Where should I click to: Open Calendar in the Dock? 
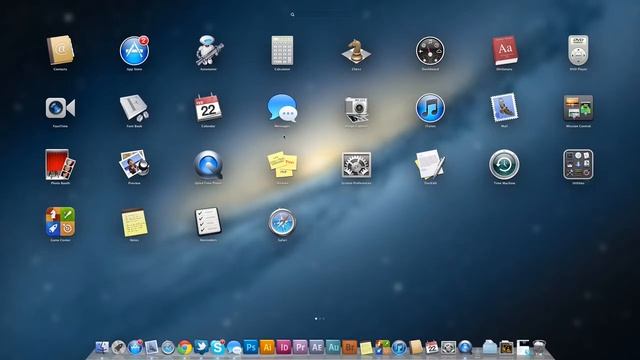(x=432, y=347)
